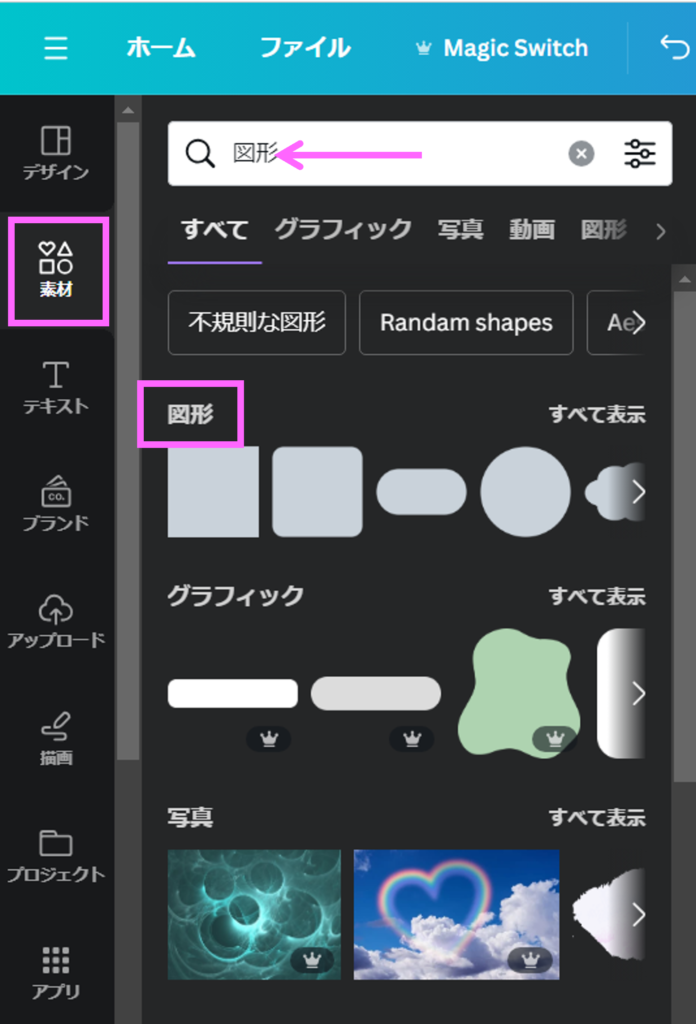Viewport: 696px width, 1024px height.
Task: Open the プロジェクト projects folder
Action: [56, 855]
